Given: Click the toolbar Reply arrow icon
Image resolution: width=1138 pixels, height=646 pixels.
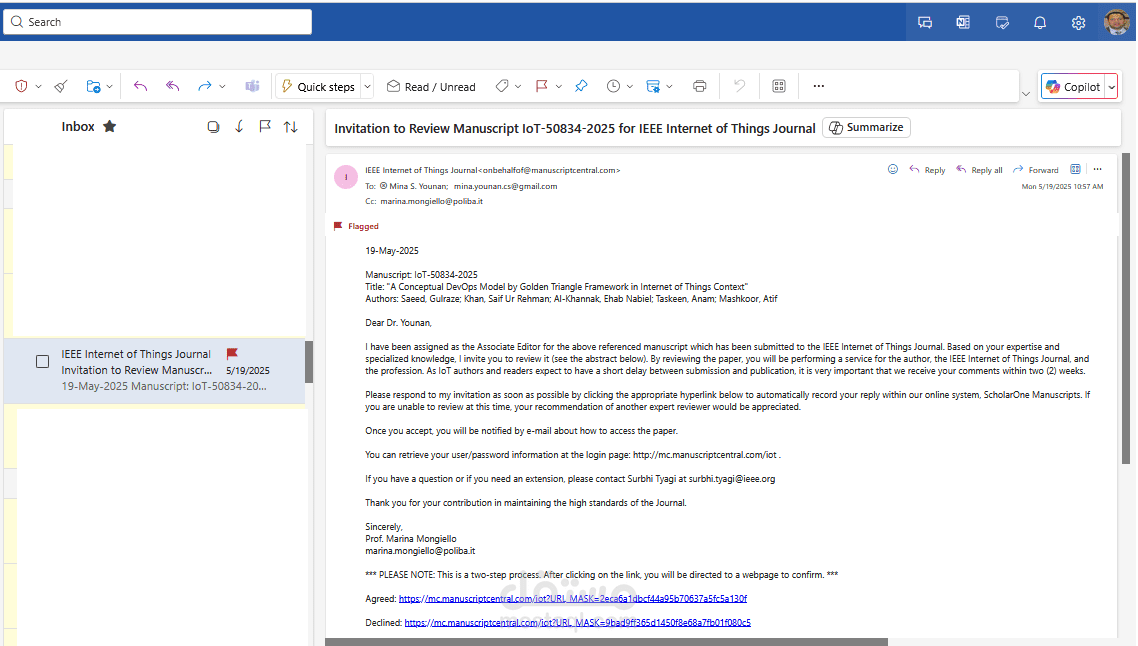Looking at the screenshot, I should (x=140, y=86).
